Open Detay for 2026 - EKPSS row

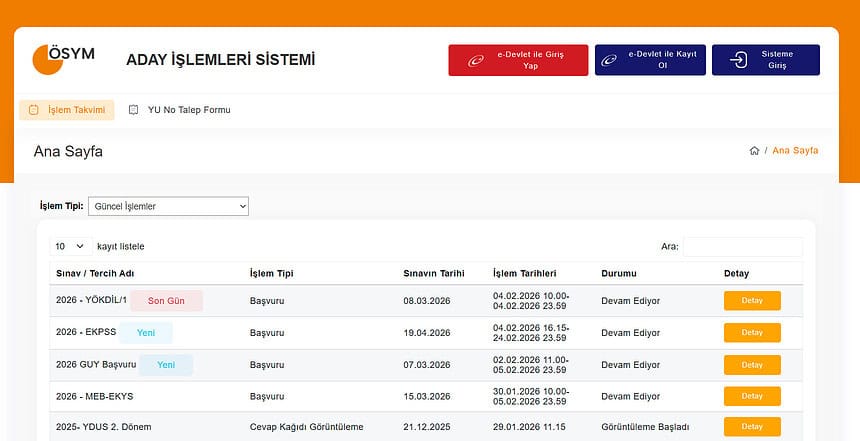coord(752,333)
